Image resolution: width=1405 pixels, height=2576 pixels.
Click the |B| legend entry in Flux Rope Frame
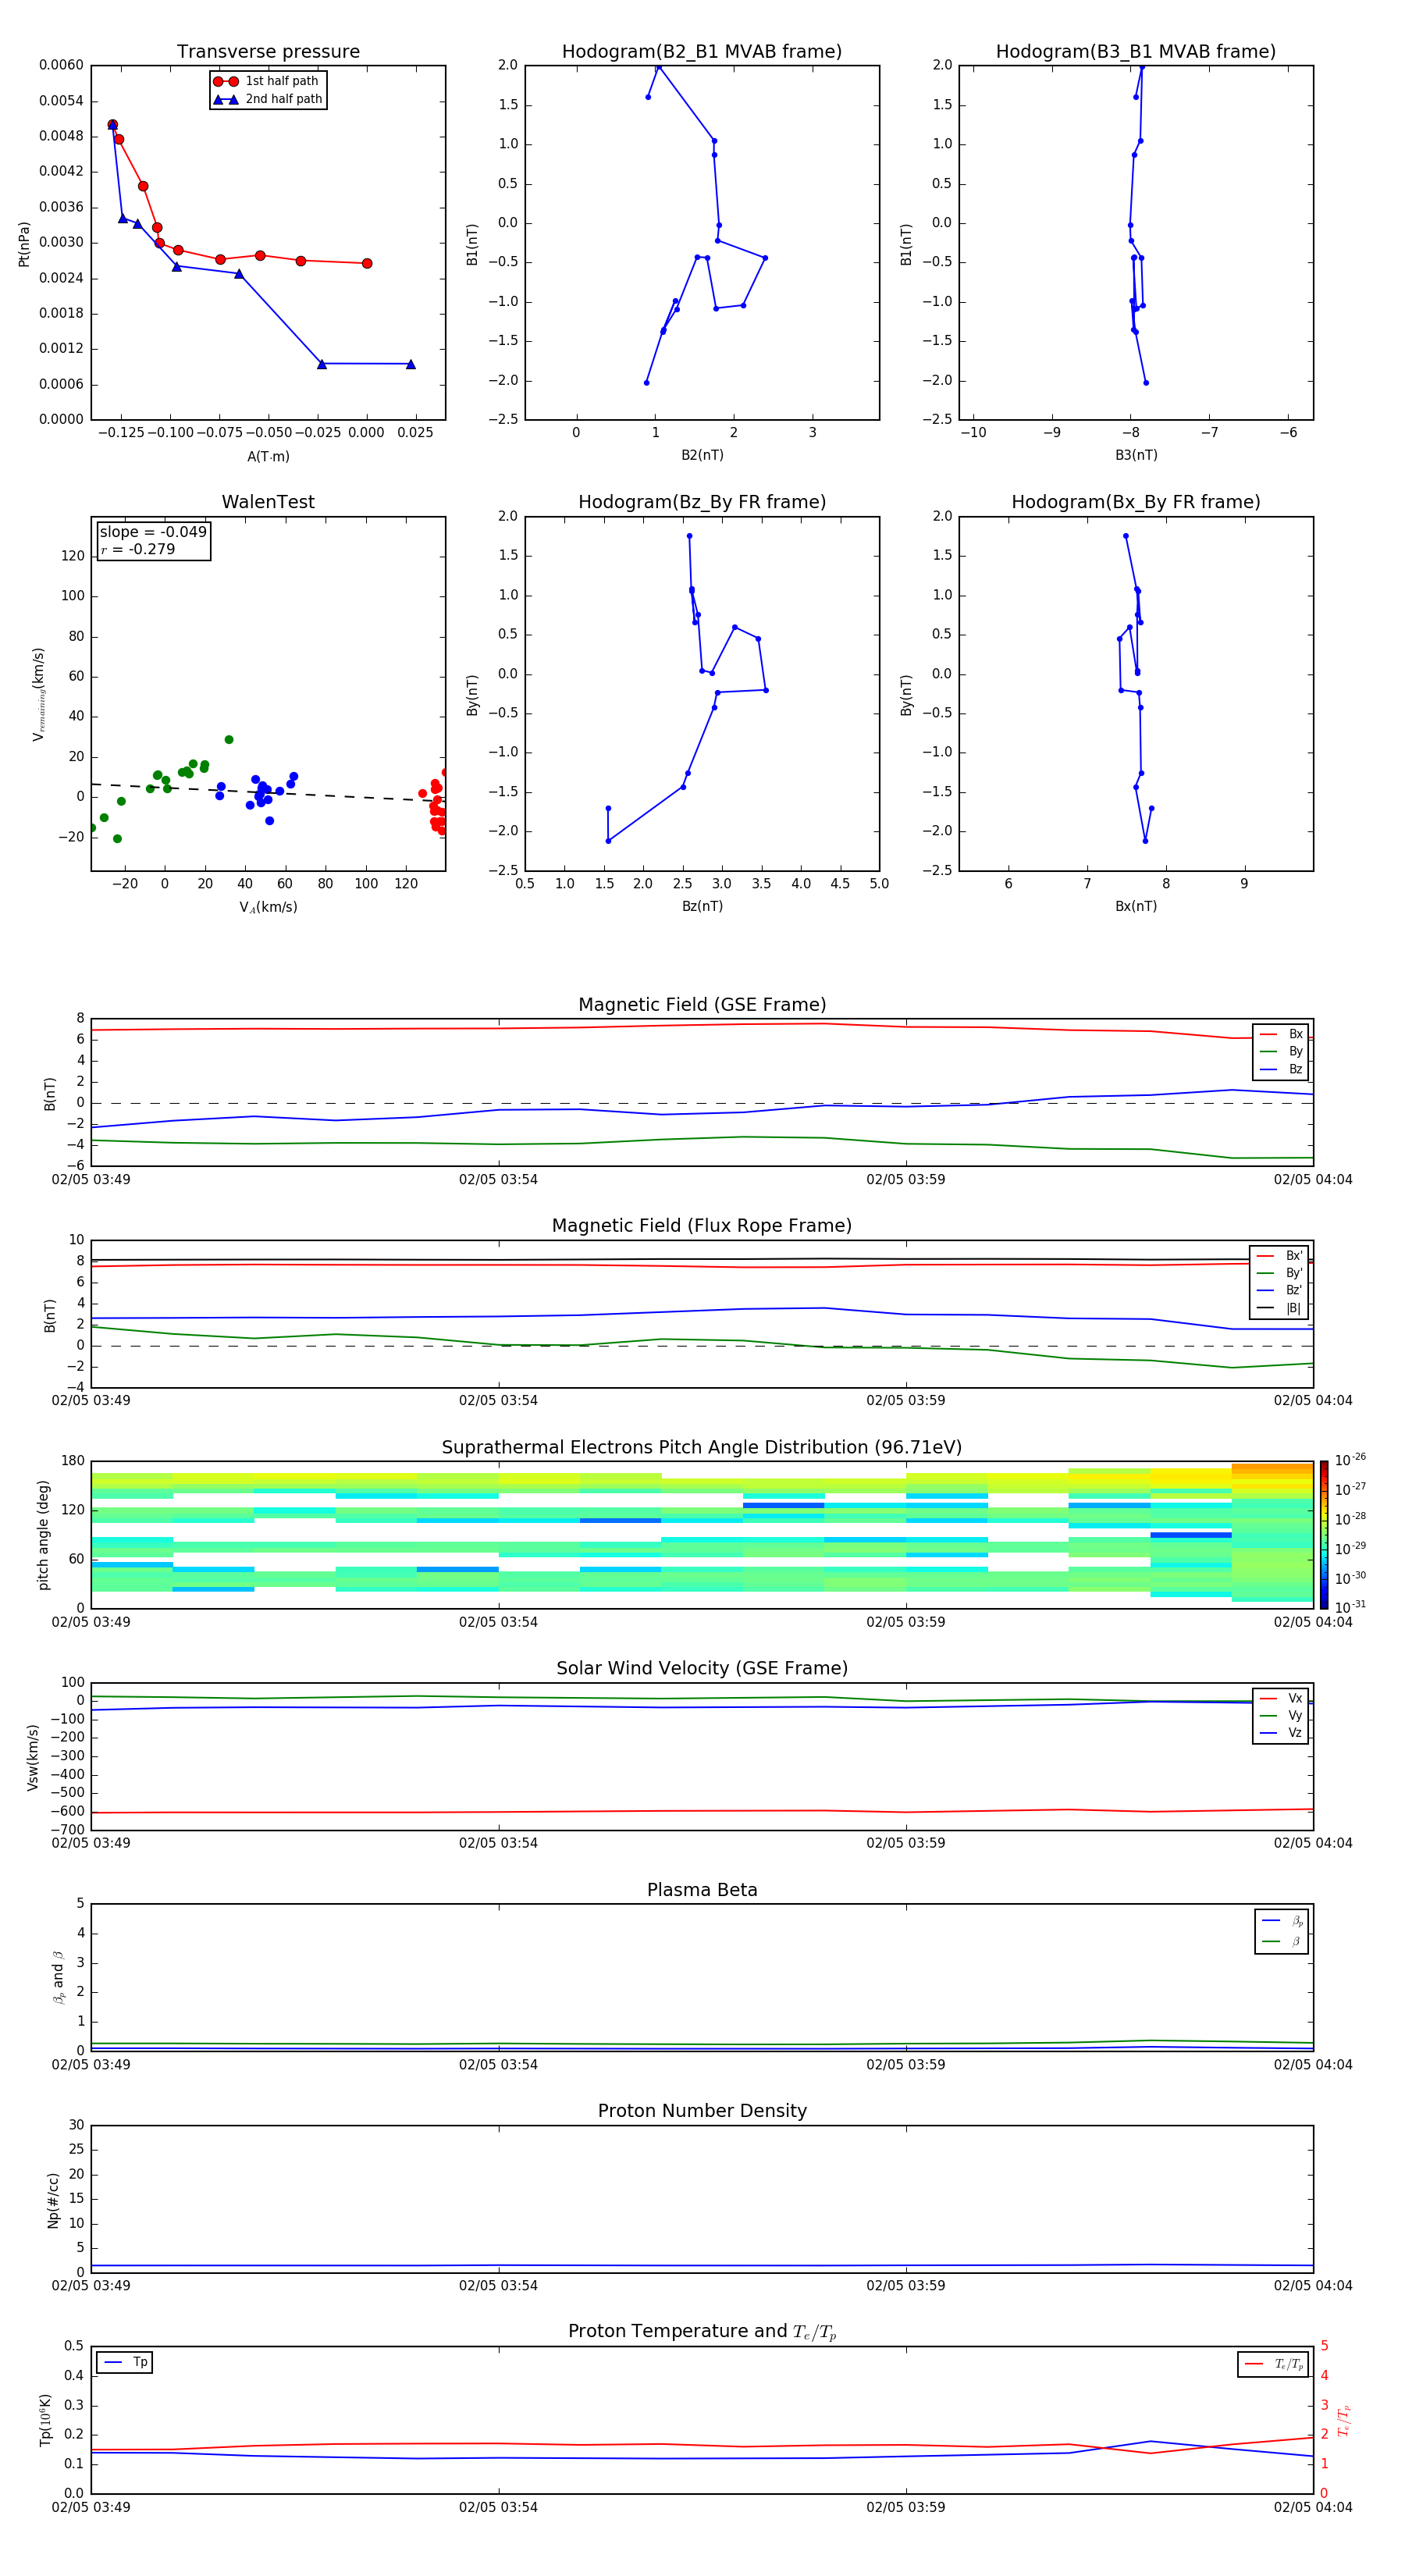1279,1308
